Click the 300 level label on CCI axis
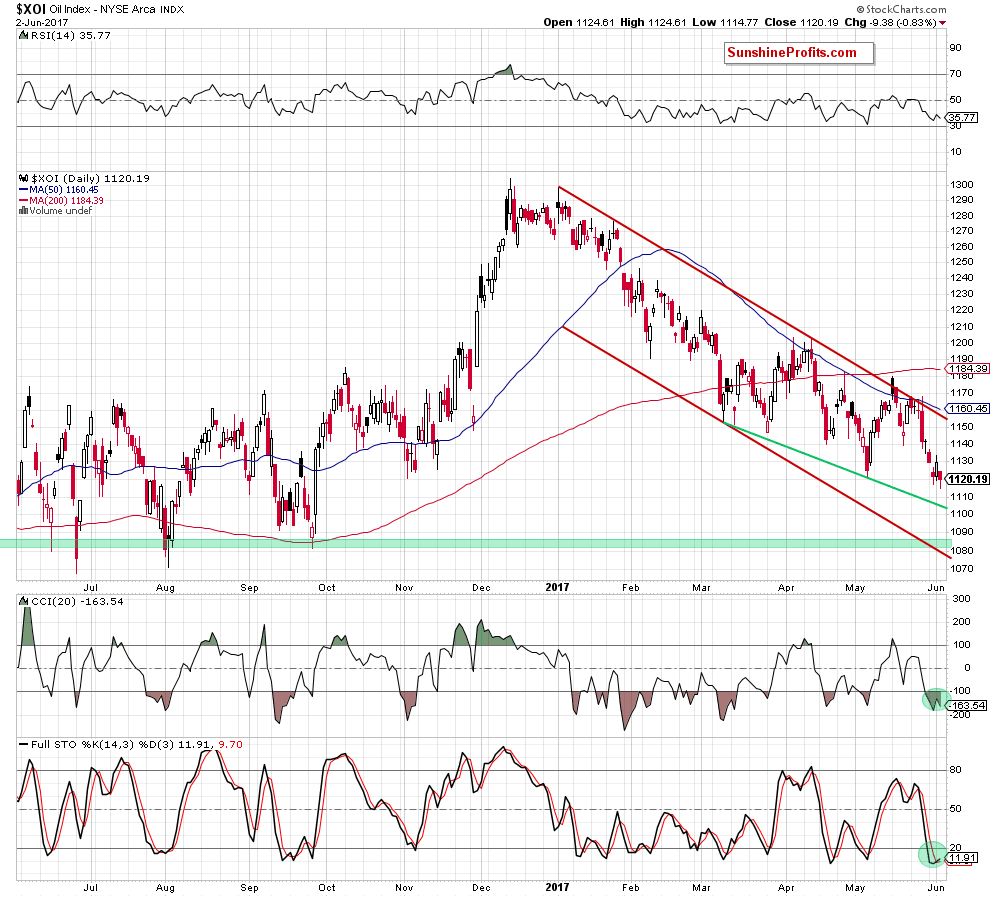Image resolution: width=990 pixels, height=897 pixels. [x=962, y=599]
